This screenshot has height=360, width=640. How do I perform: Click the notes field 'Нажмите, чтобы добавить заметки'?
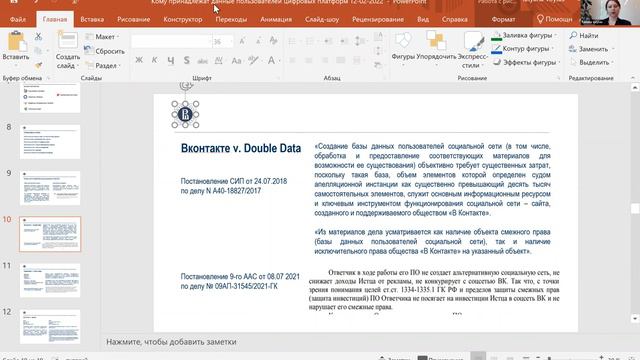[x=171, y=342]
